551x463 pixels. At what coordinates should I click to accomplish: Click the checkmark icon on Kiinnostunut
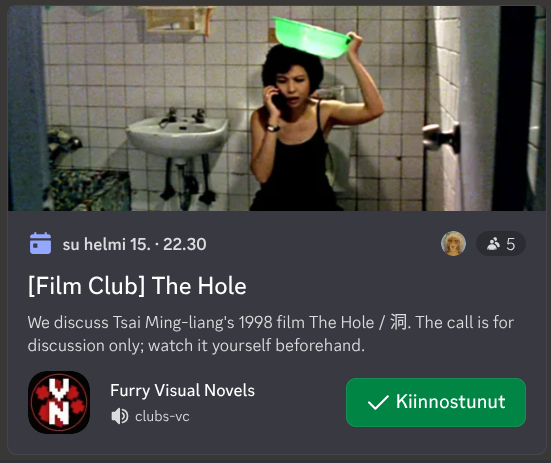click(x=378, y=402)
